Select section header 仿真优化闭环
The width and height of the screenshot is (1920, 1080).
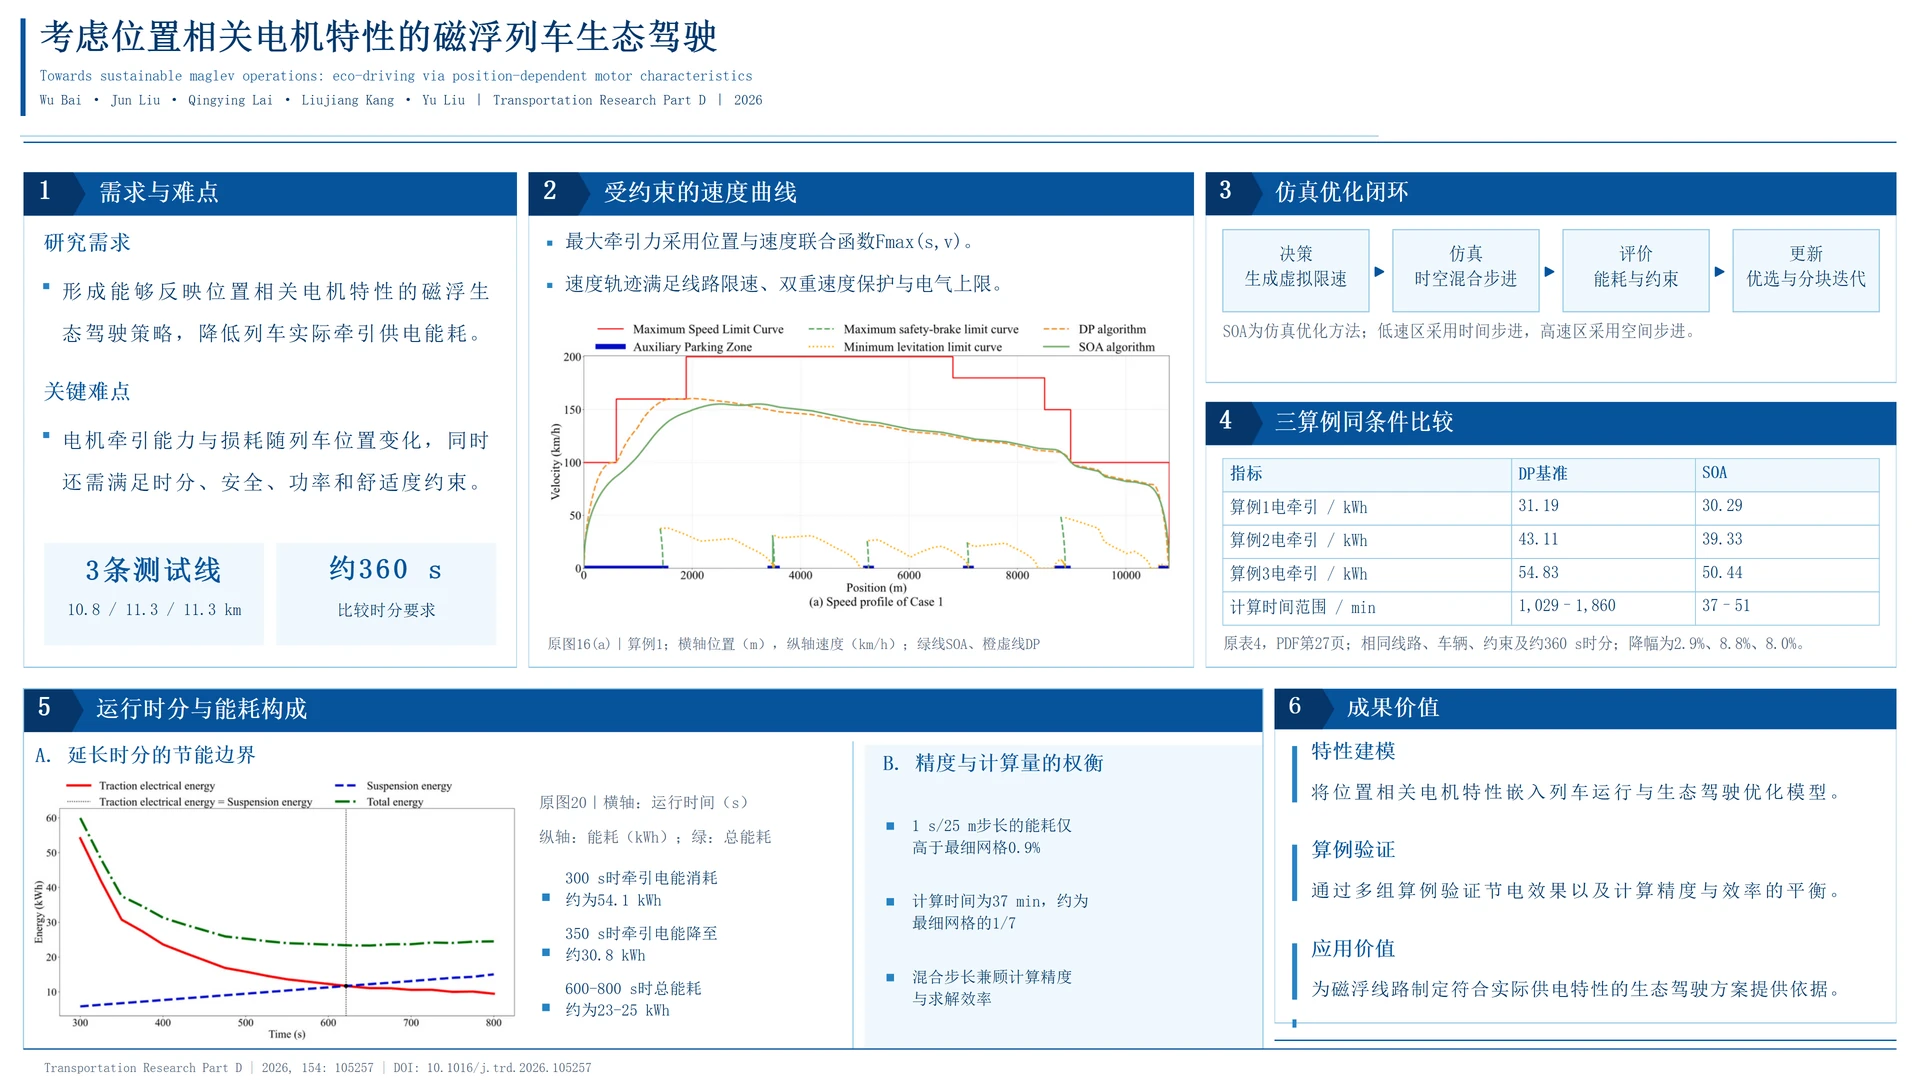click(1551, 193)
